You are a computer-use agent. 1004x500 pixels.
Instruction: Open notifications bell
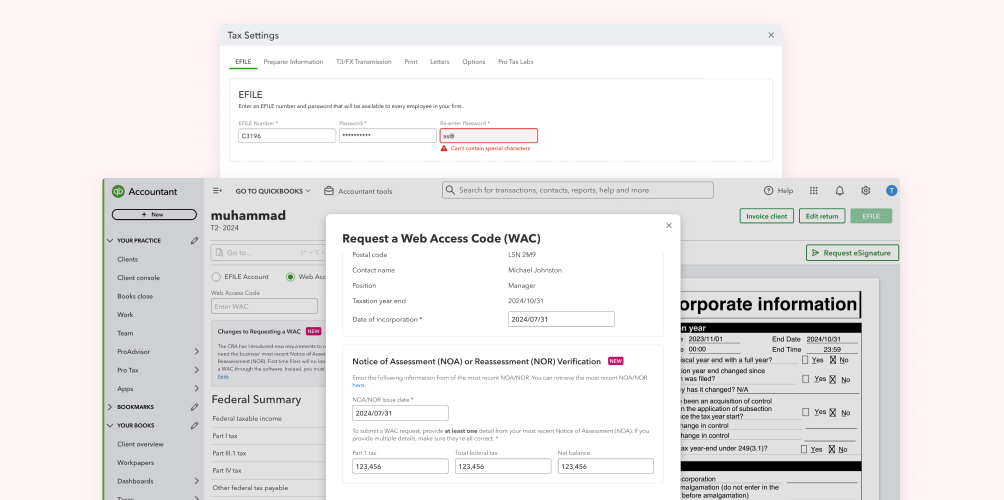[x=839, y=190]
